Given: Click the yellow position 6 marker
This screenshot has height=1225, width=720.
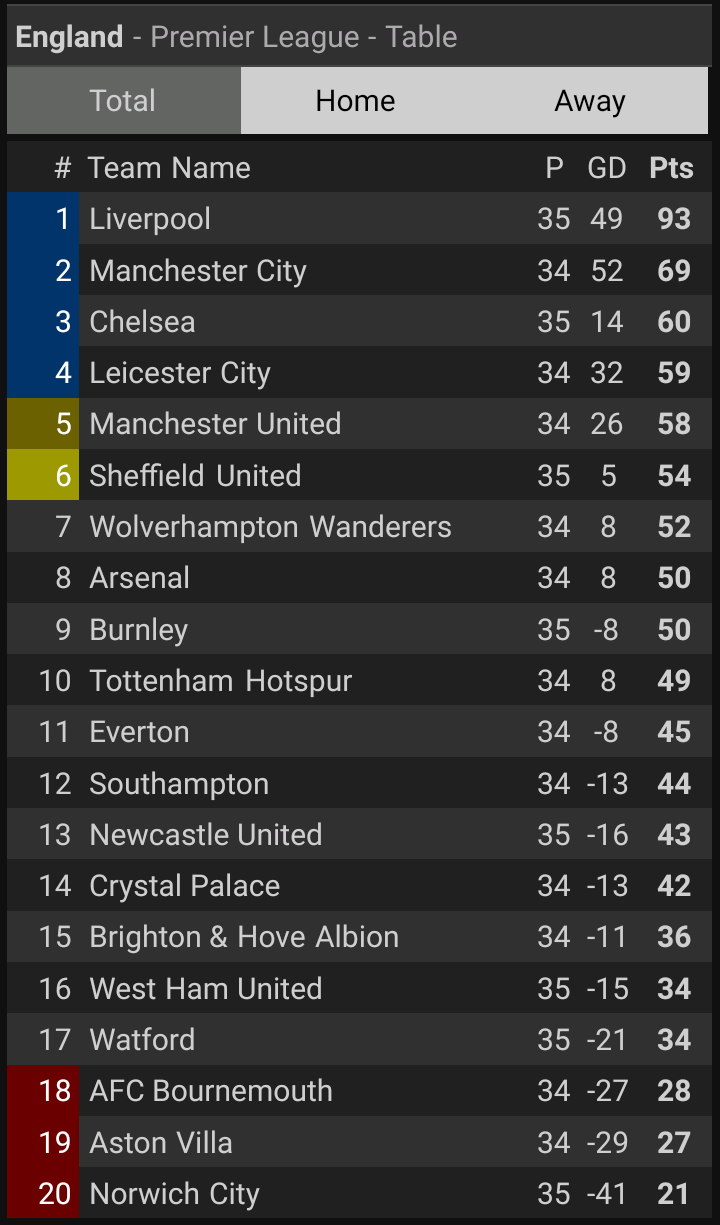Looking at the screenshot, I should (x=43, y=476).
